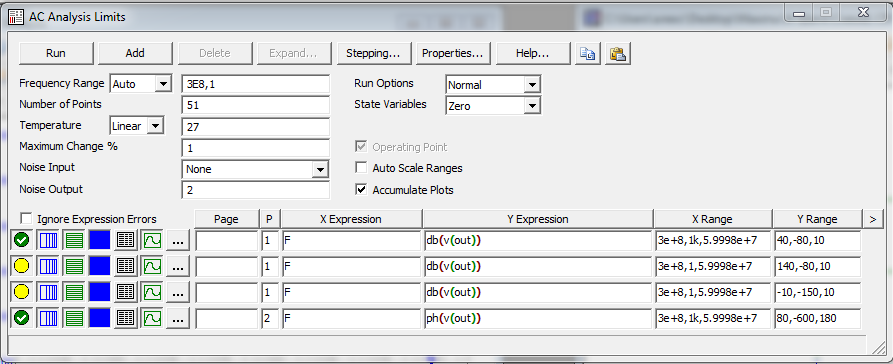Click the Maximum Change % field
This screenshot has width=893, height=364.
click(x=255, y=148)
